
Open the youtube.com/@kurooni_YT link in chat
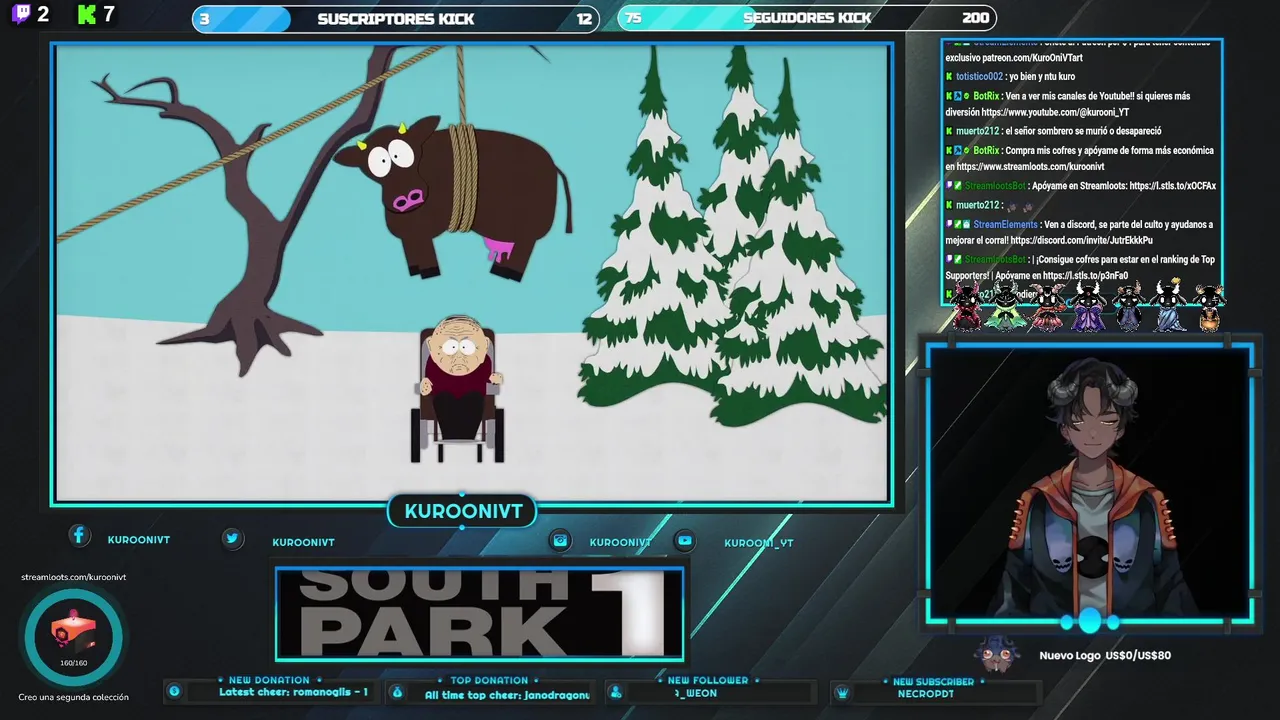click(x=1055, y=113)
